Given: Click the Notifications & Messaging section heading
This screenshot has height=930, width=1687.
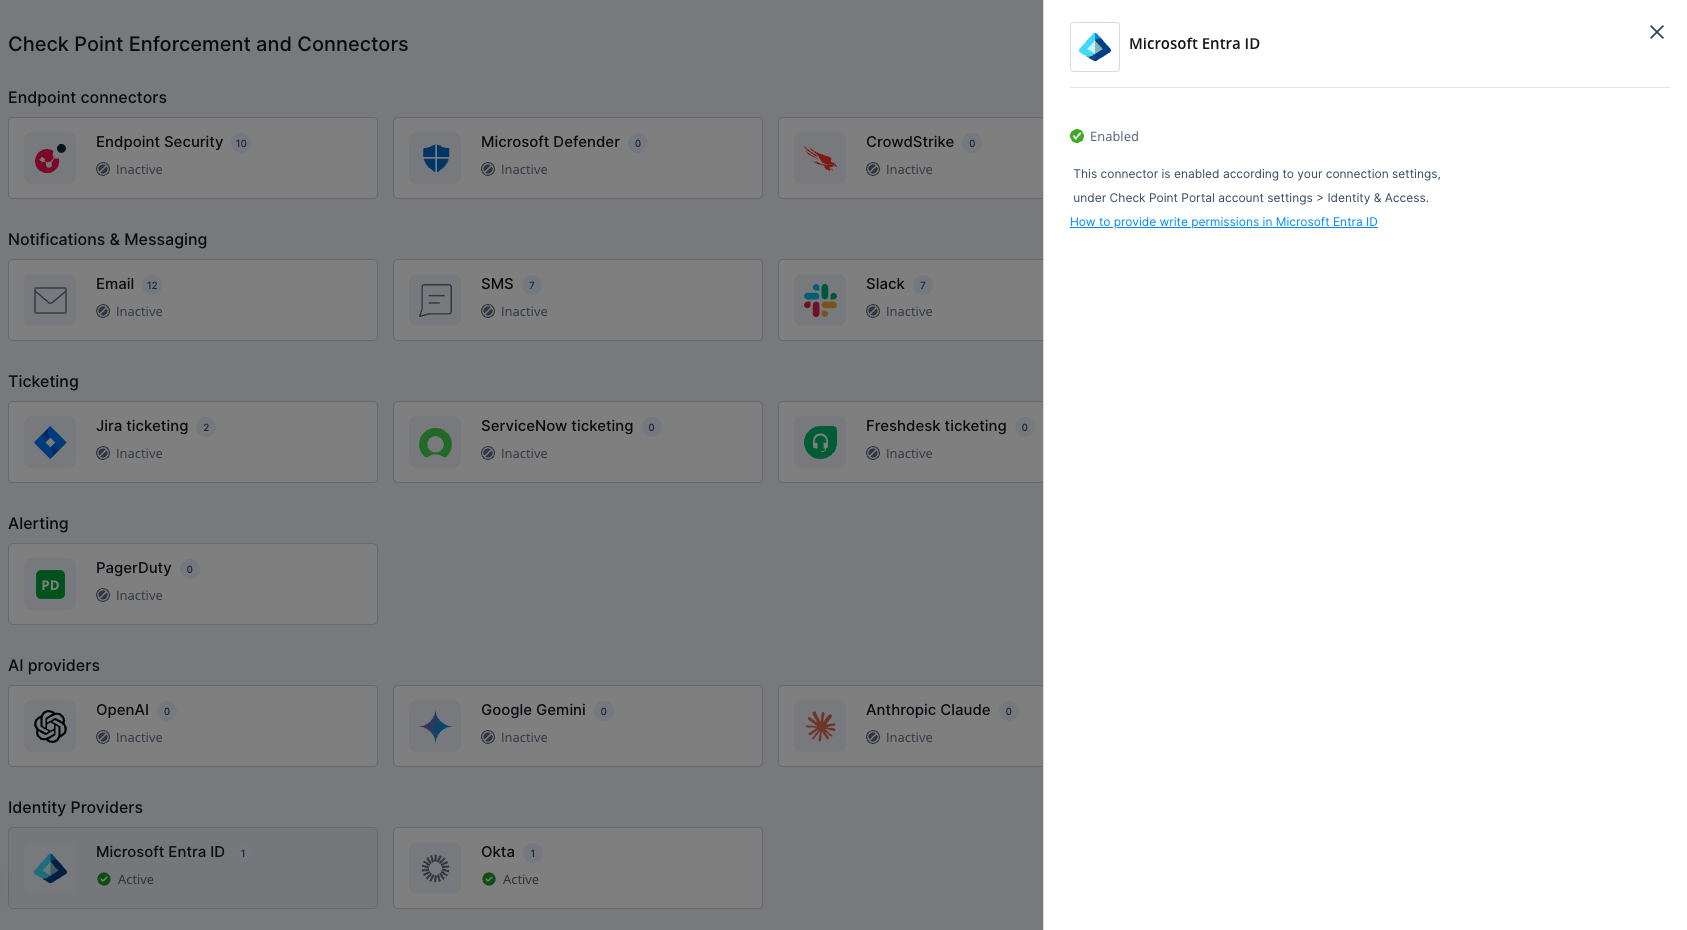Looking at the screenshot, I should (108, 239).
